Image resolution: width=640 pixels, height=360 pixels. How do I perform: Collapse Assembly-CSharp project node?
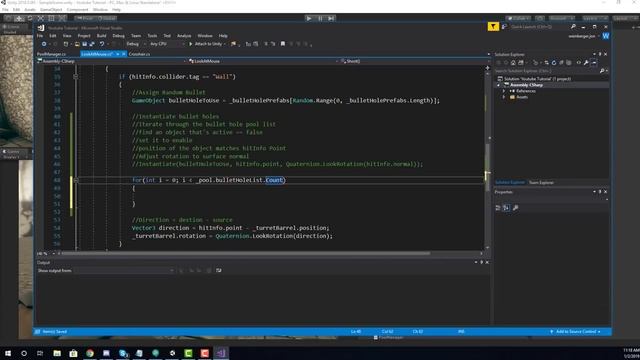coord(498,85)
